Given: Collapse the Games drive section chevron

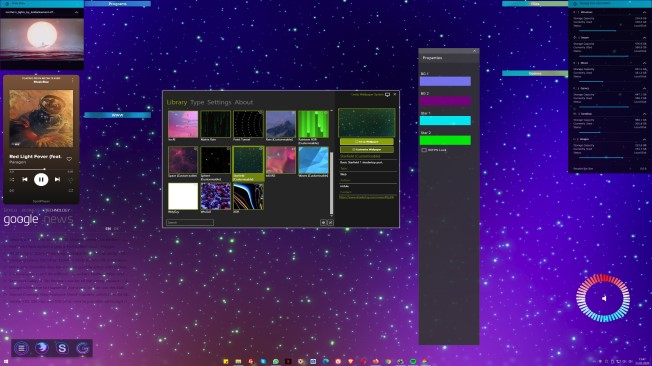Looking at the screenshot, I should click(x=644, y=89).
